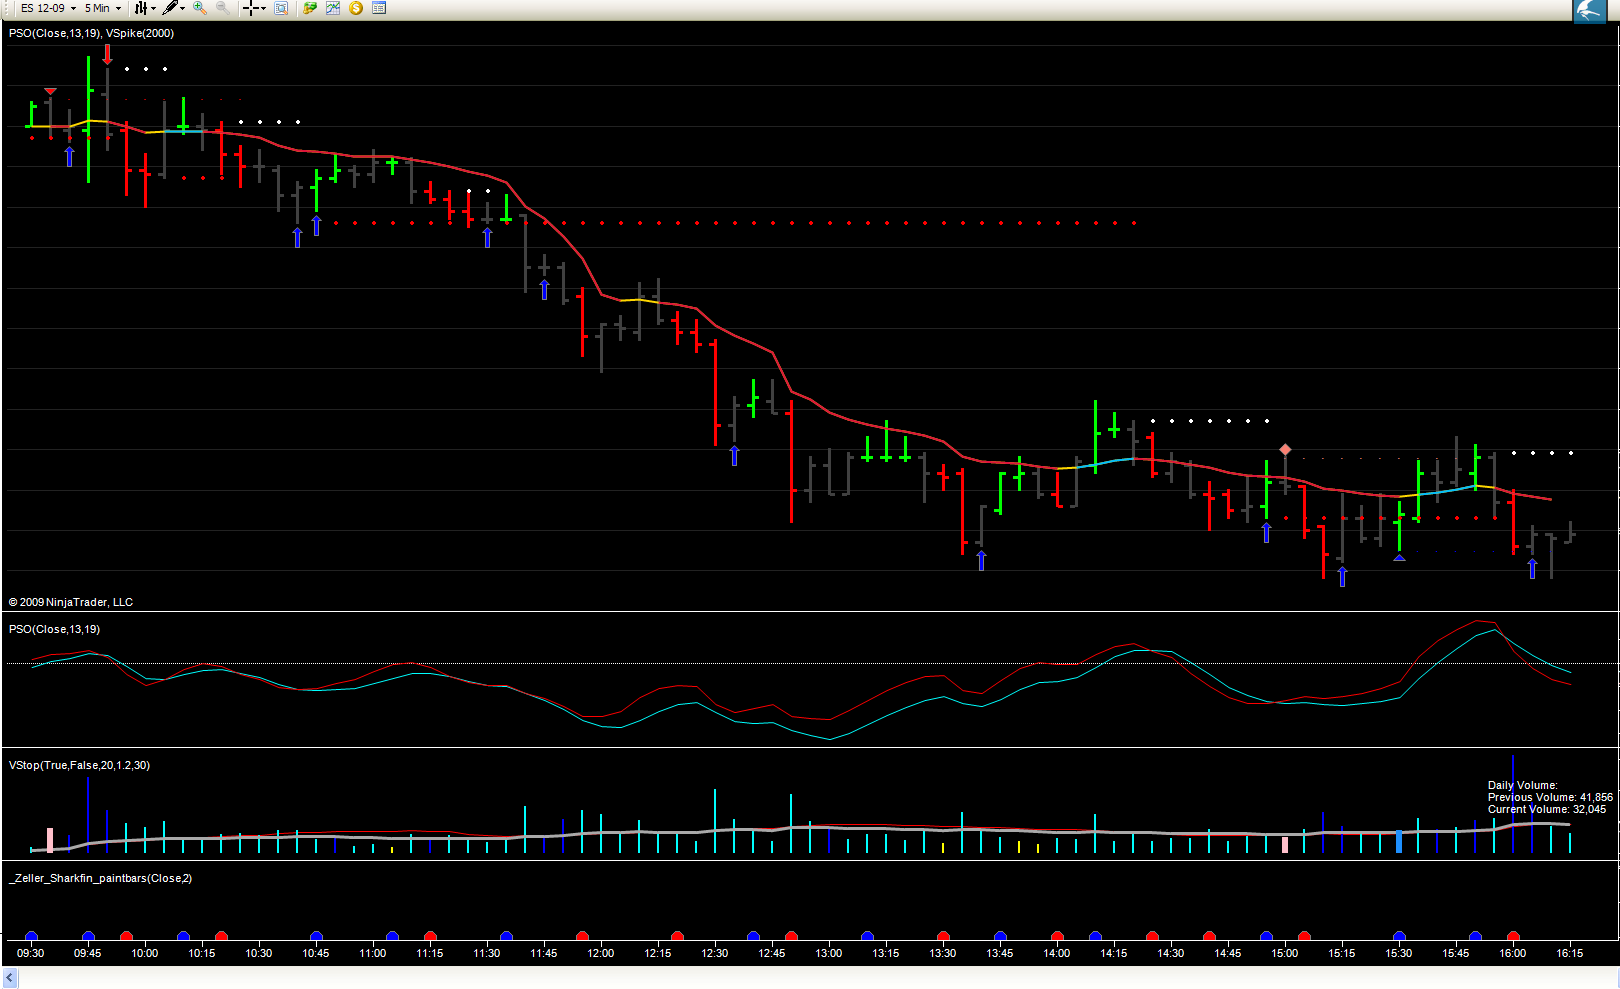Select the _Zeller_Sharkfin_paintbars(Close,2) panel label
This screenshot has width=1620, height=989.
100,878
